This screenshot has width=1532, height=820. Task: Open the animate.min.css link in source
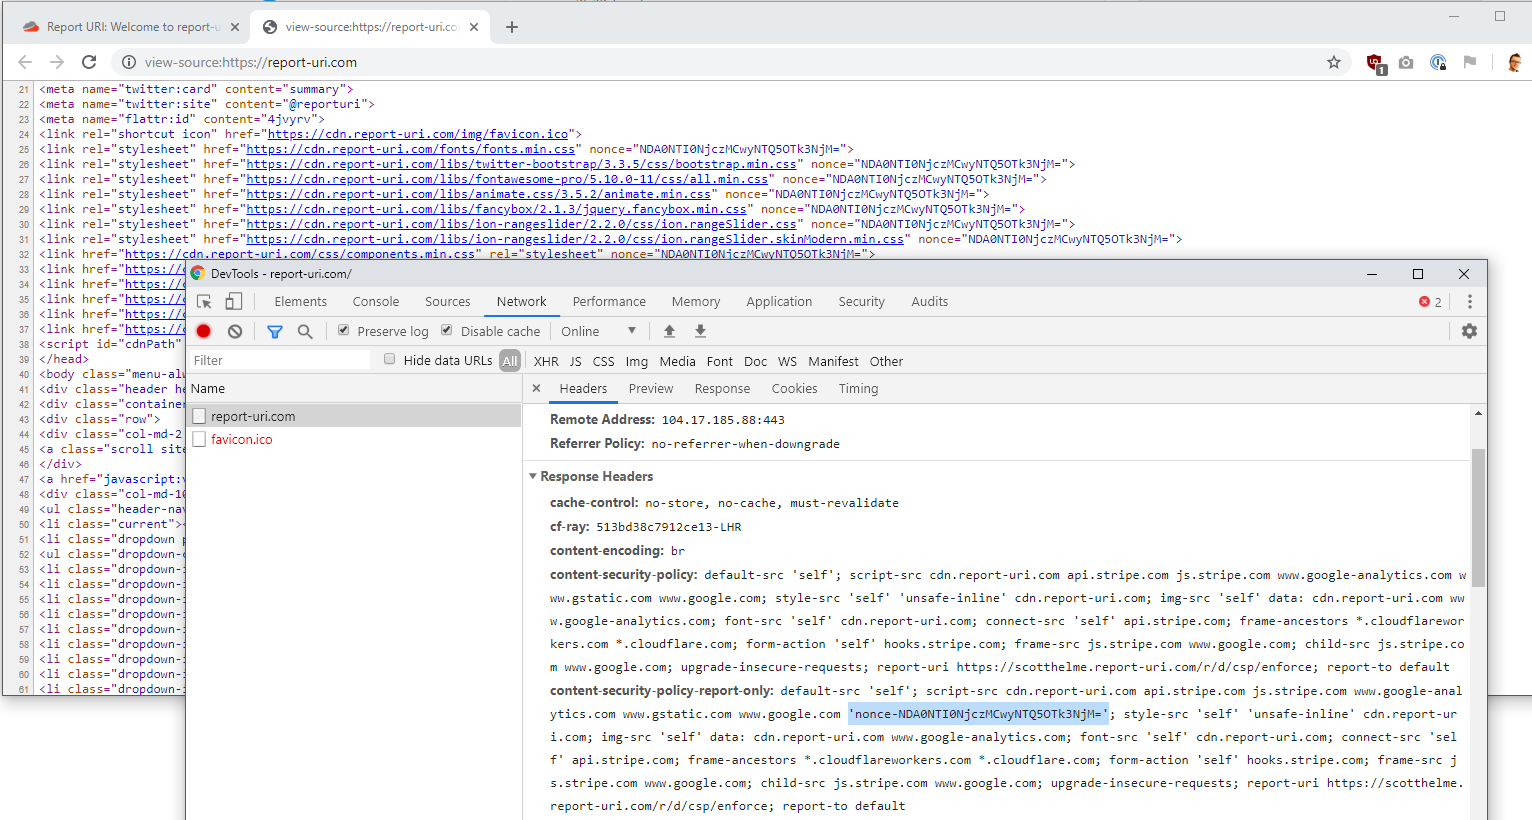[x=479, y=194]
